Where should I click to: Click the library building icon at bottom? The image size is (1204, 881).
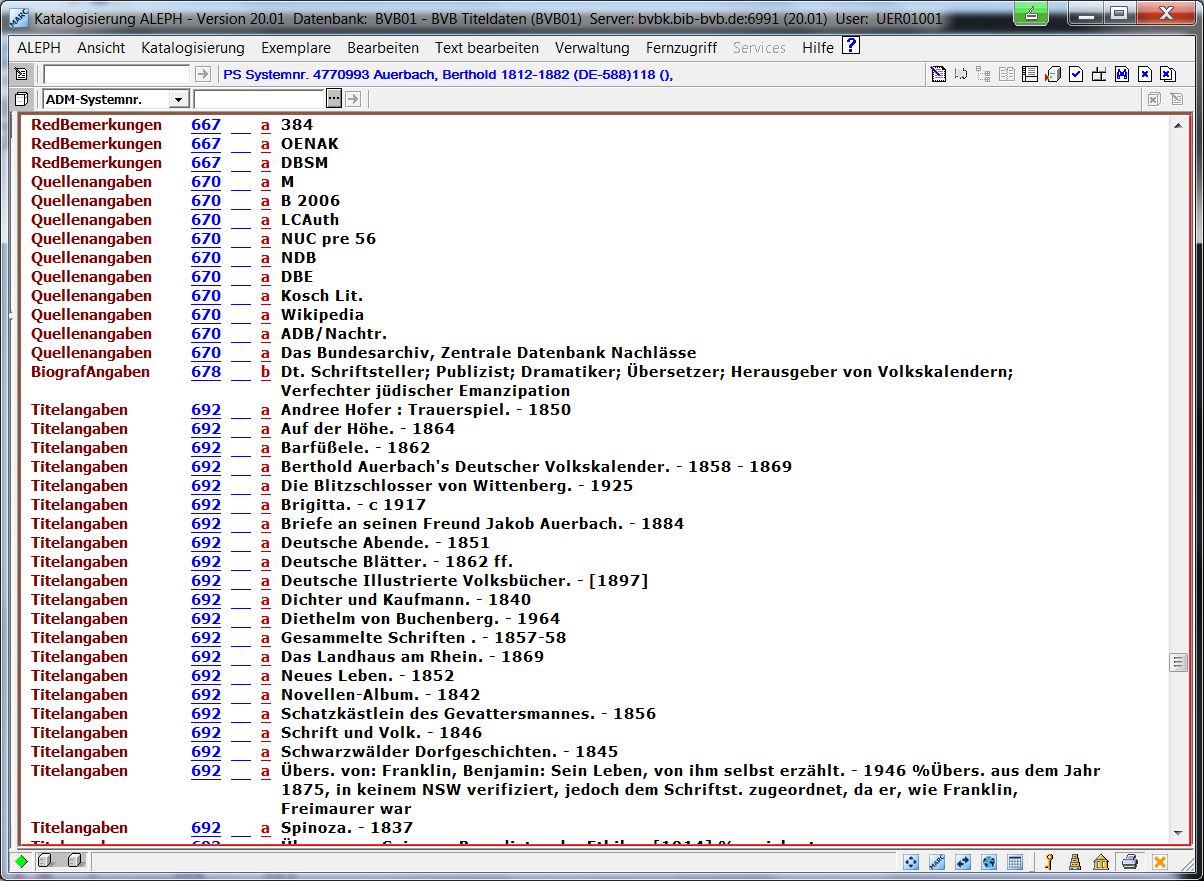pyautogui.click(x=1100, y=862)
